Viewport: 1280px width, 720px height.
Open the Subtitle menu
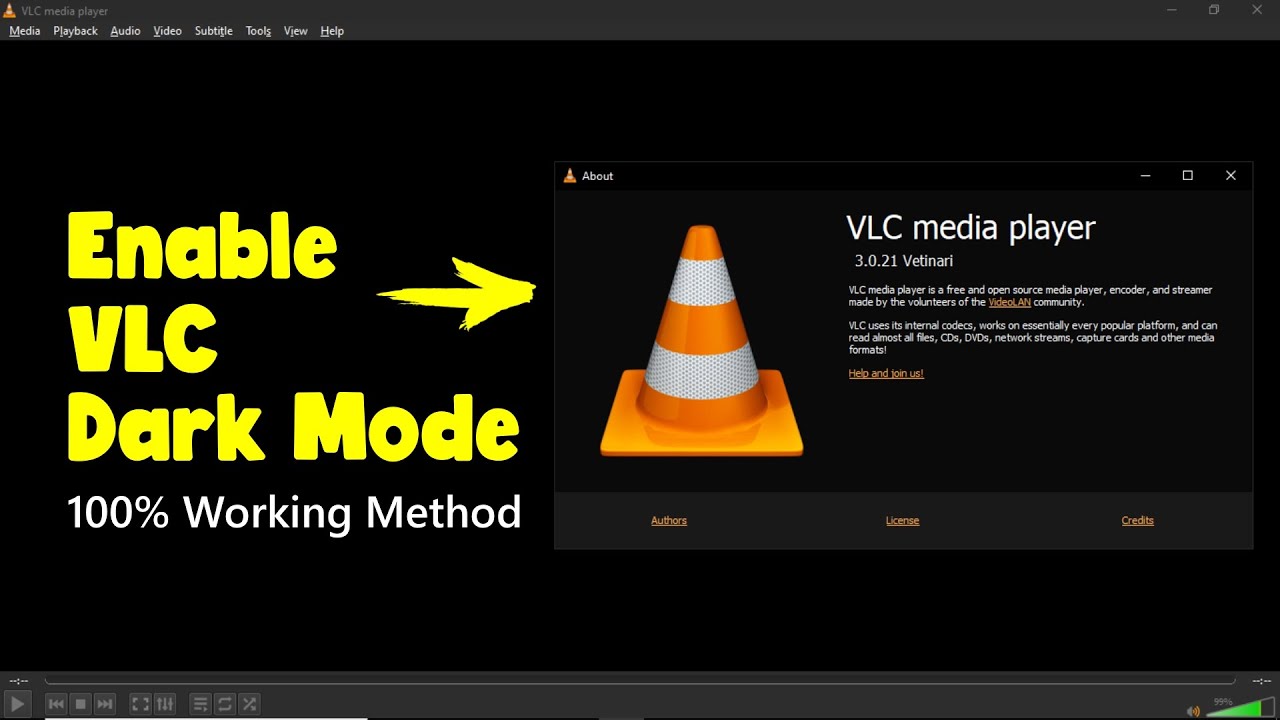click(x=213, y=31)
